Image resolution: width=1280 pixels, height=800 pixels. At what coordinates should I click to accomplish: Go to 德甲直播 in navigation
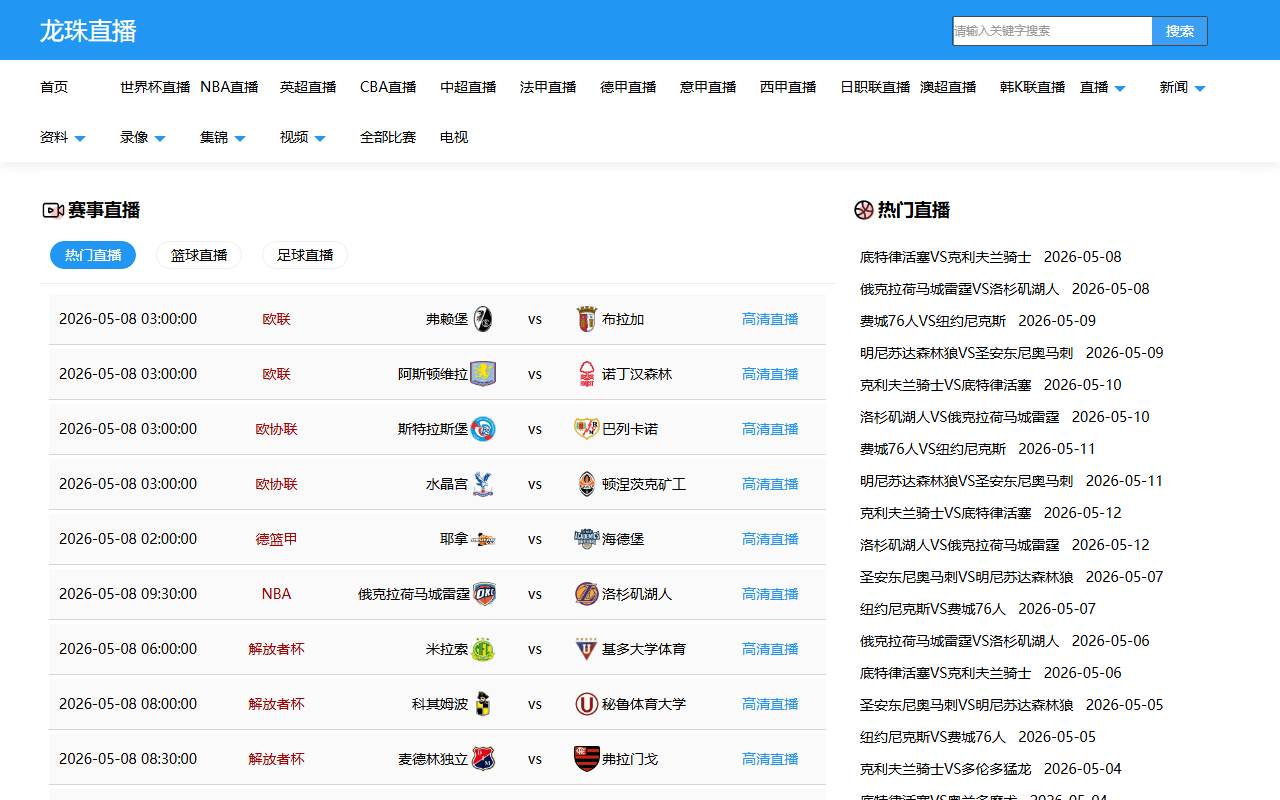coord(628,88)
